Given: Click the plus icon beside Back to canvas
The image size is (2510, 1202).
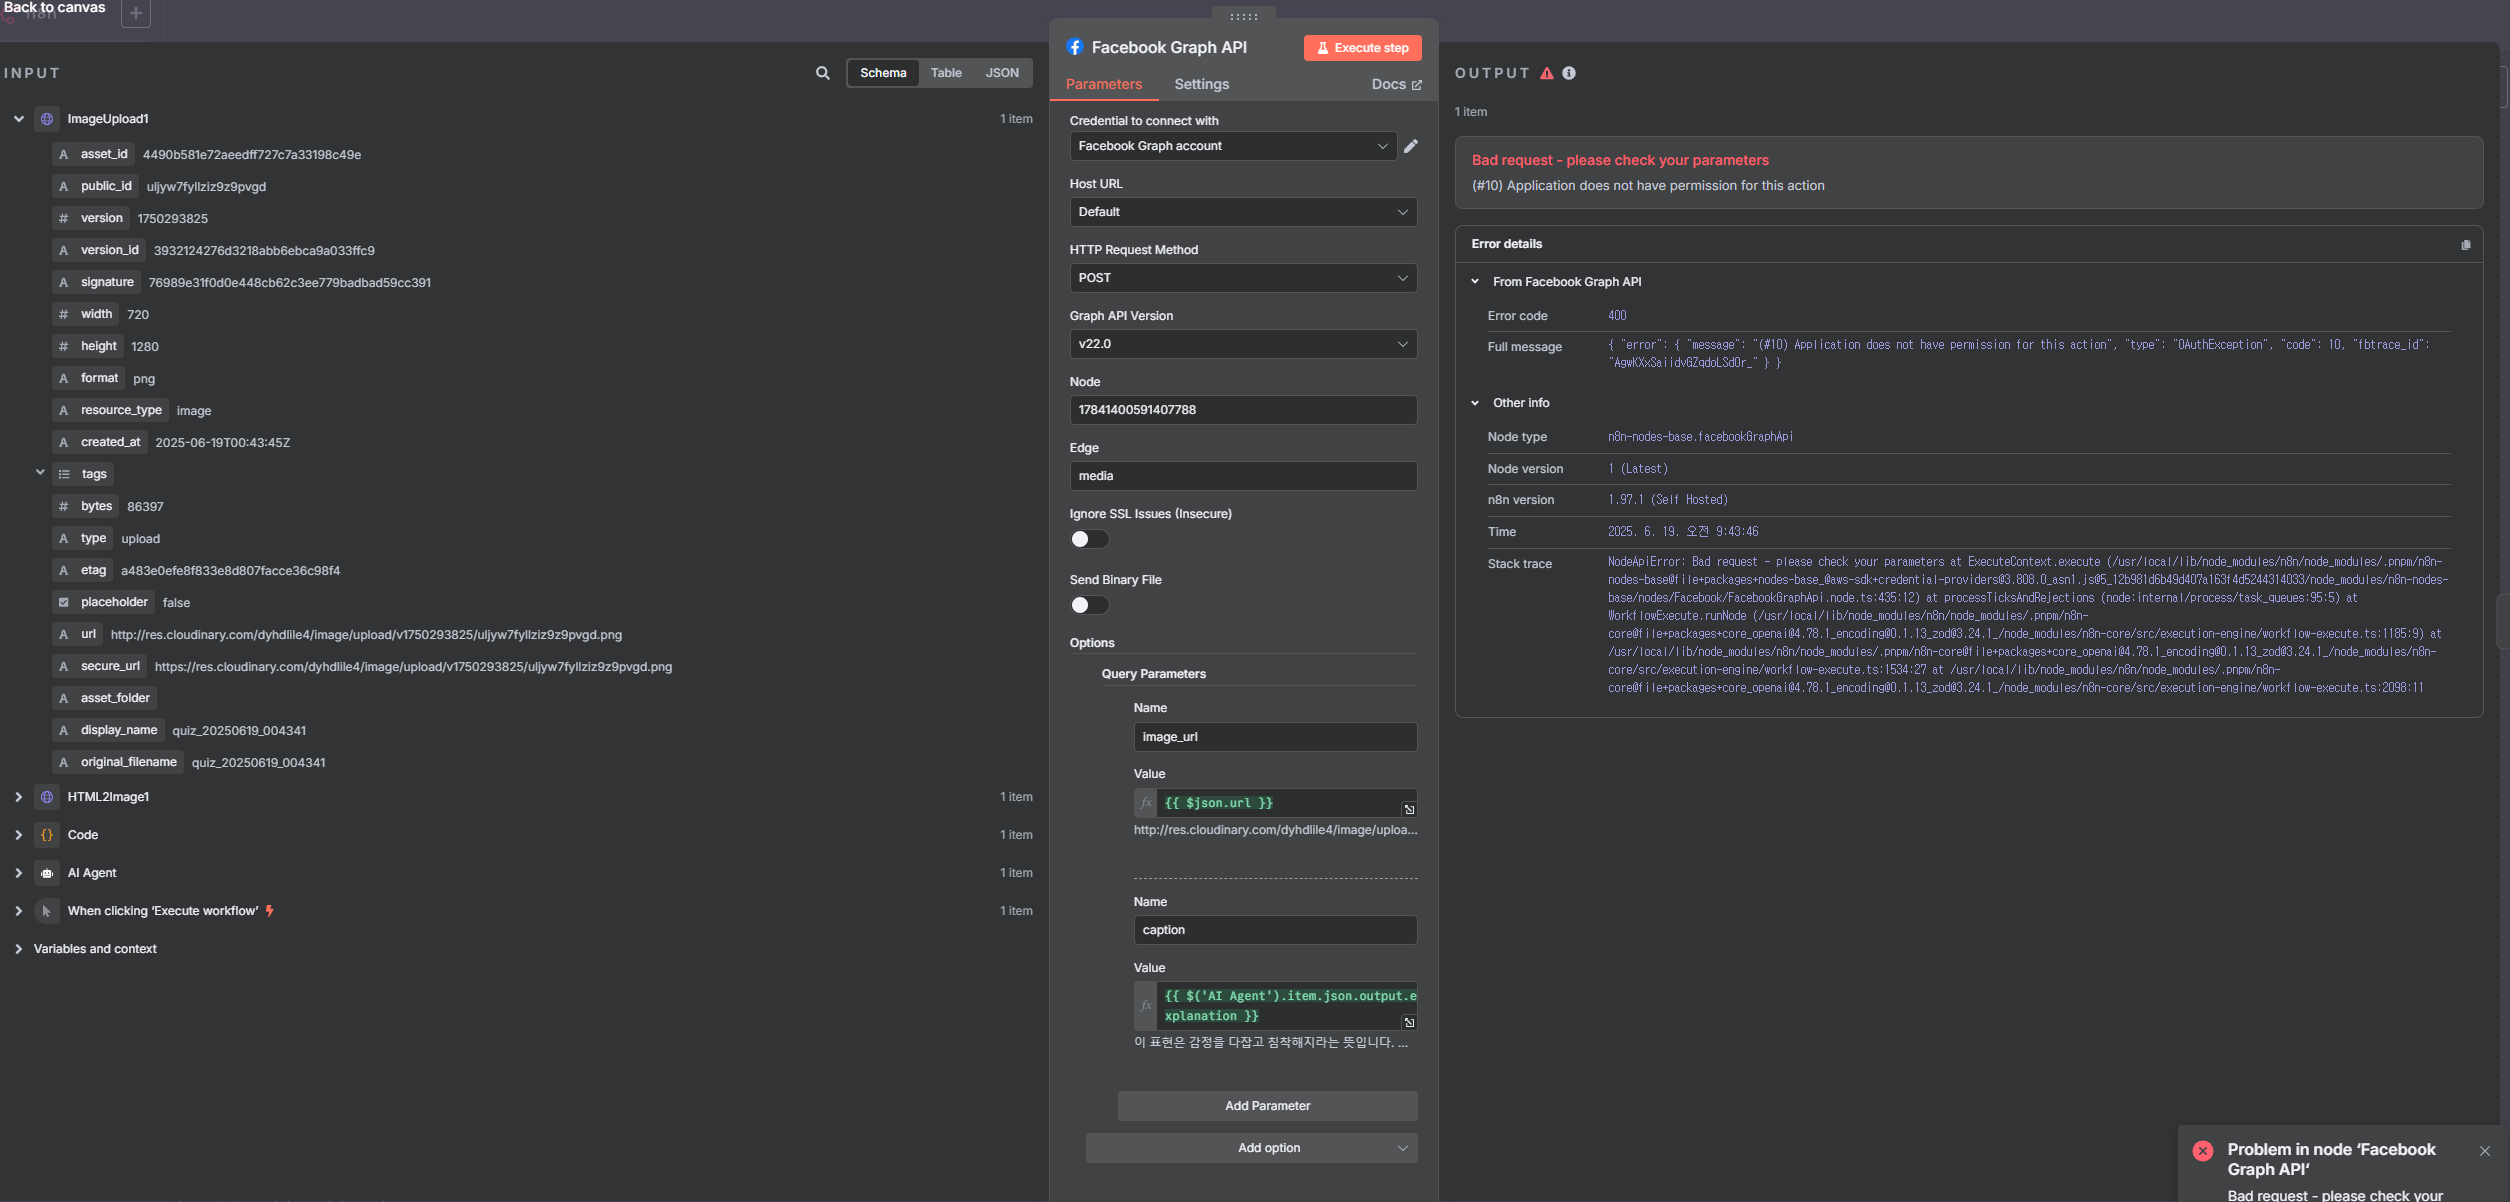Looking at the screenshot, I should coord(136,13).
